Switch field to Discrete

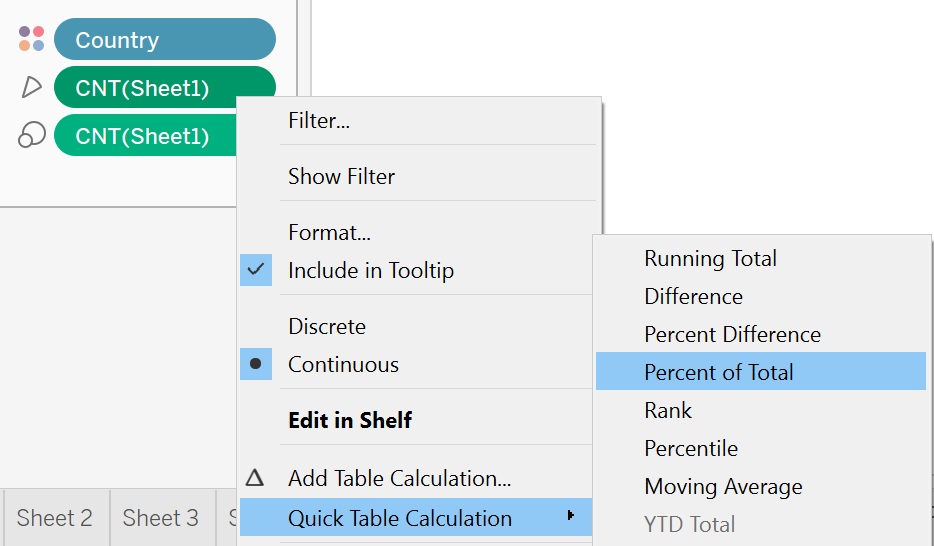click(x=327, y=326)
